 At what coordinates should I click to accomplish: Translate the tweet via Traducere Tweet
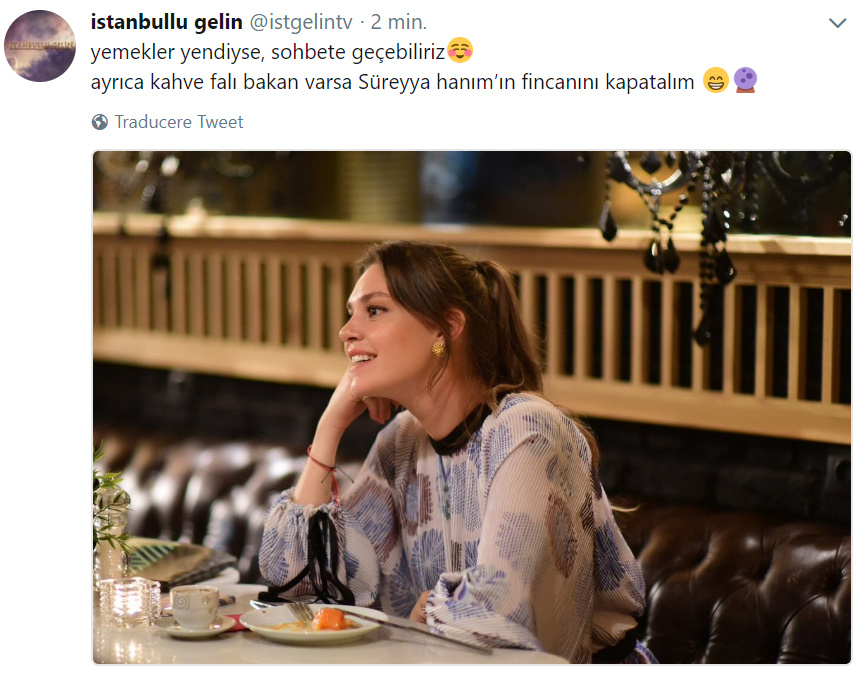(179, 122)
